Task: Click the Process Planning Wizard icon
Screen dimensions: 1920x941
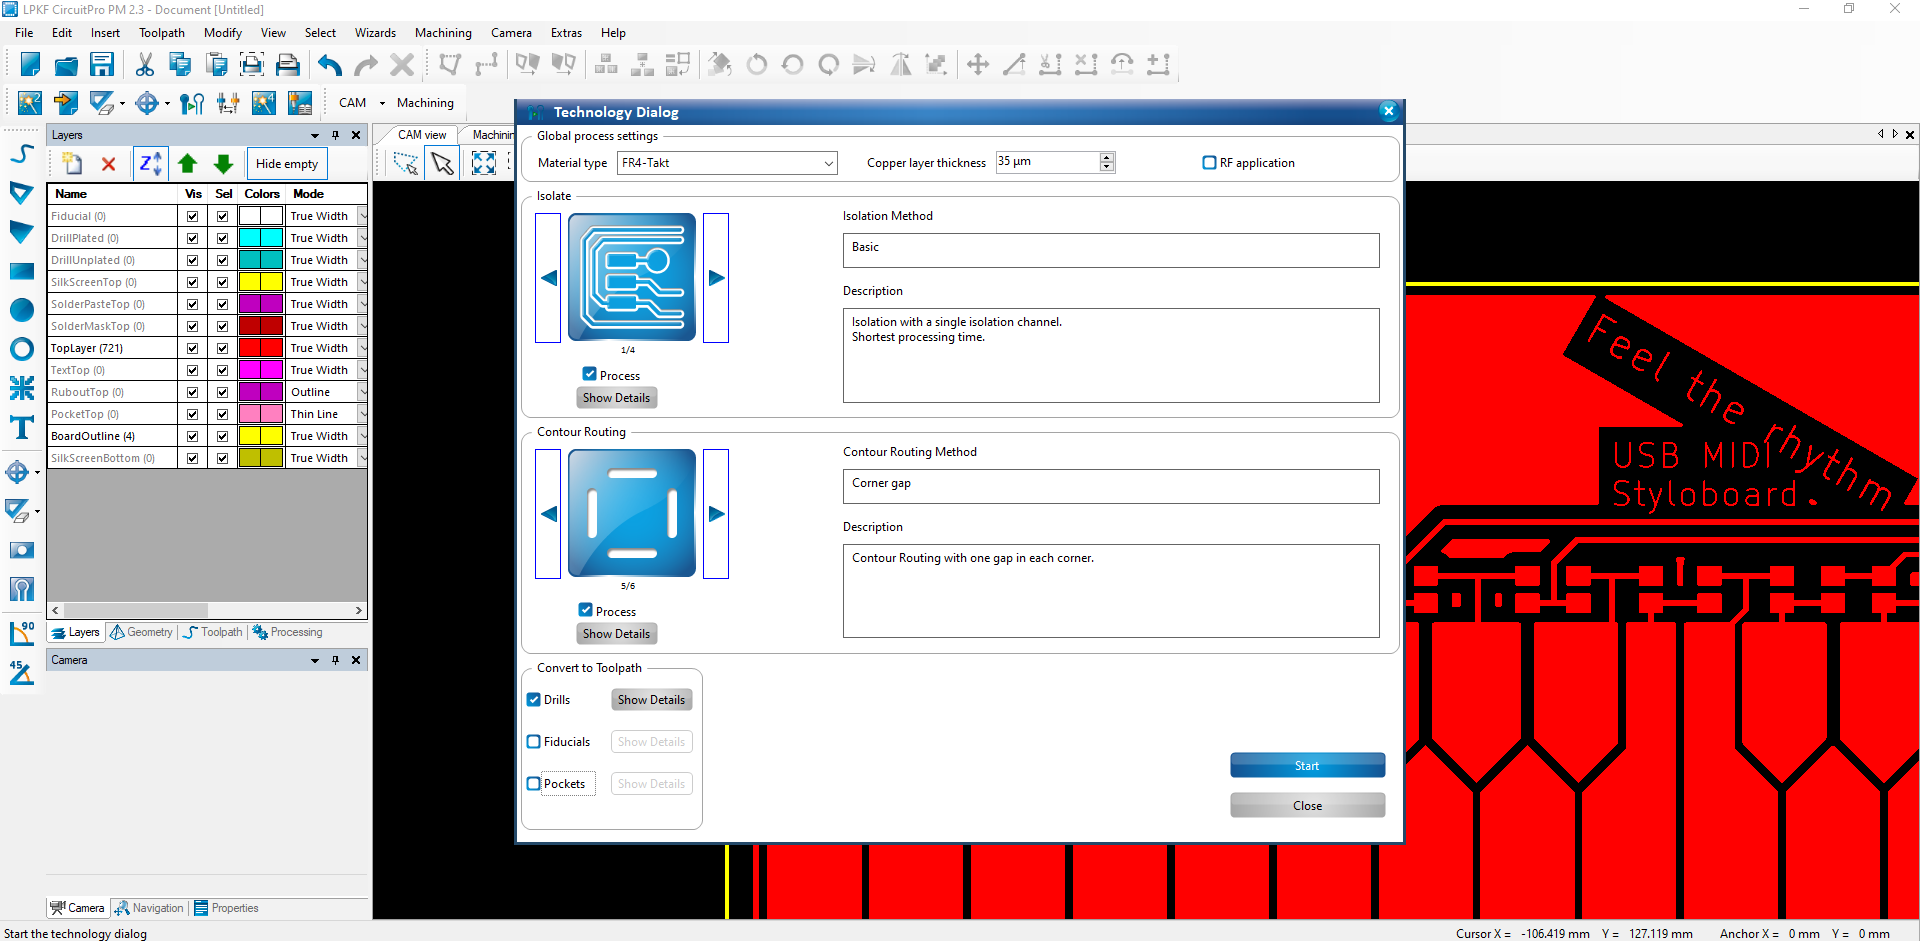Action: tap(30, 102)
